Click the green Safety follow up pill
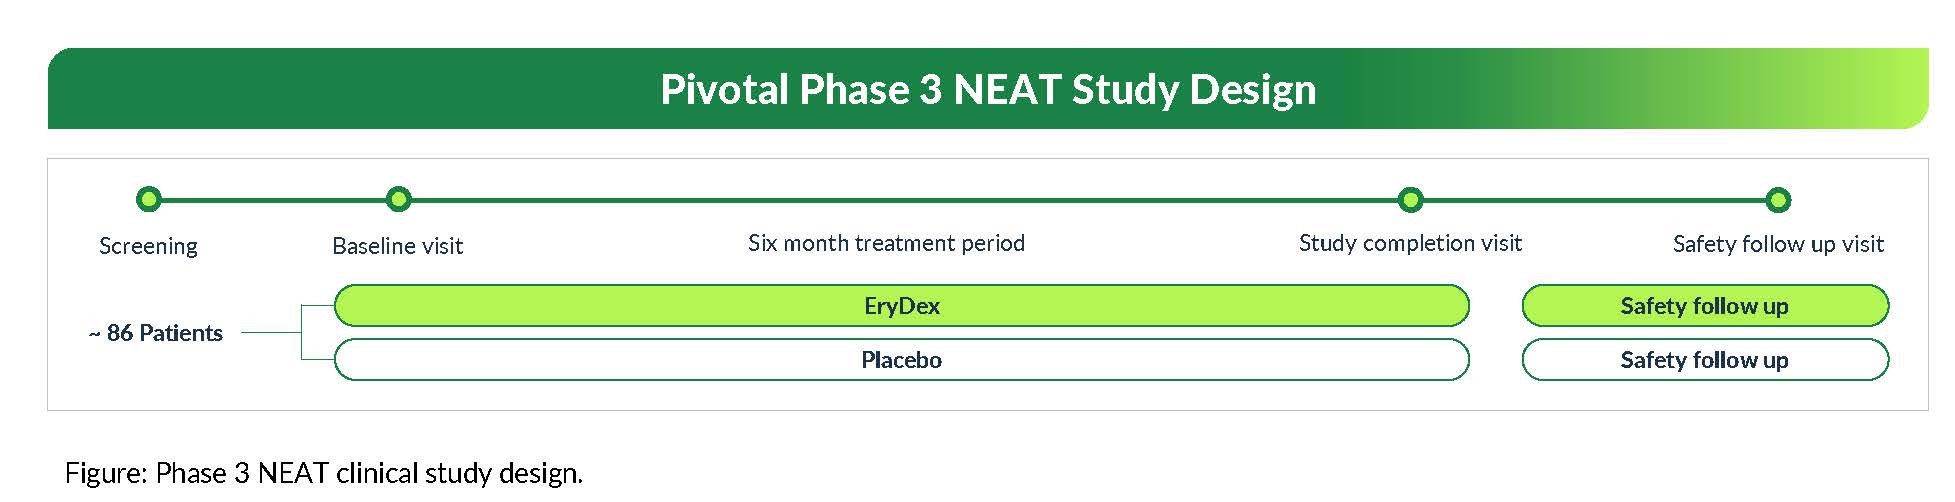1955x502 pixels. (x=1704, y=306)
